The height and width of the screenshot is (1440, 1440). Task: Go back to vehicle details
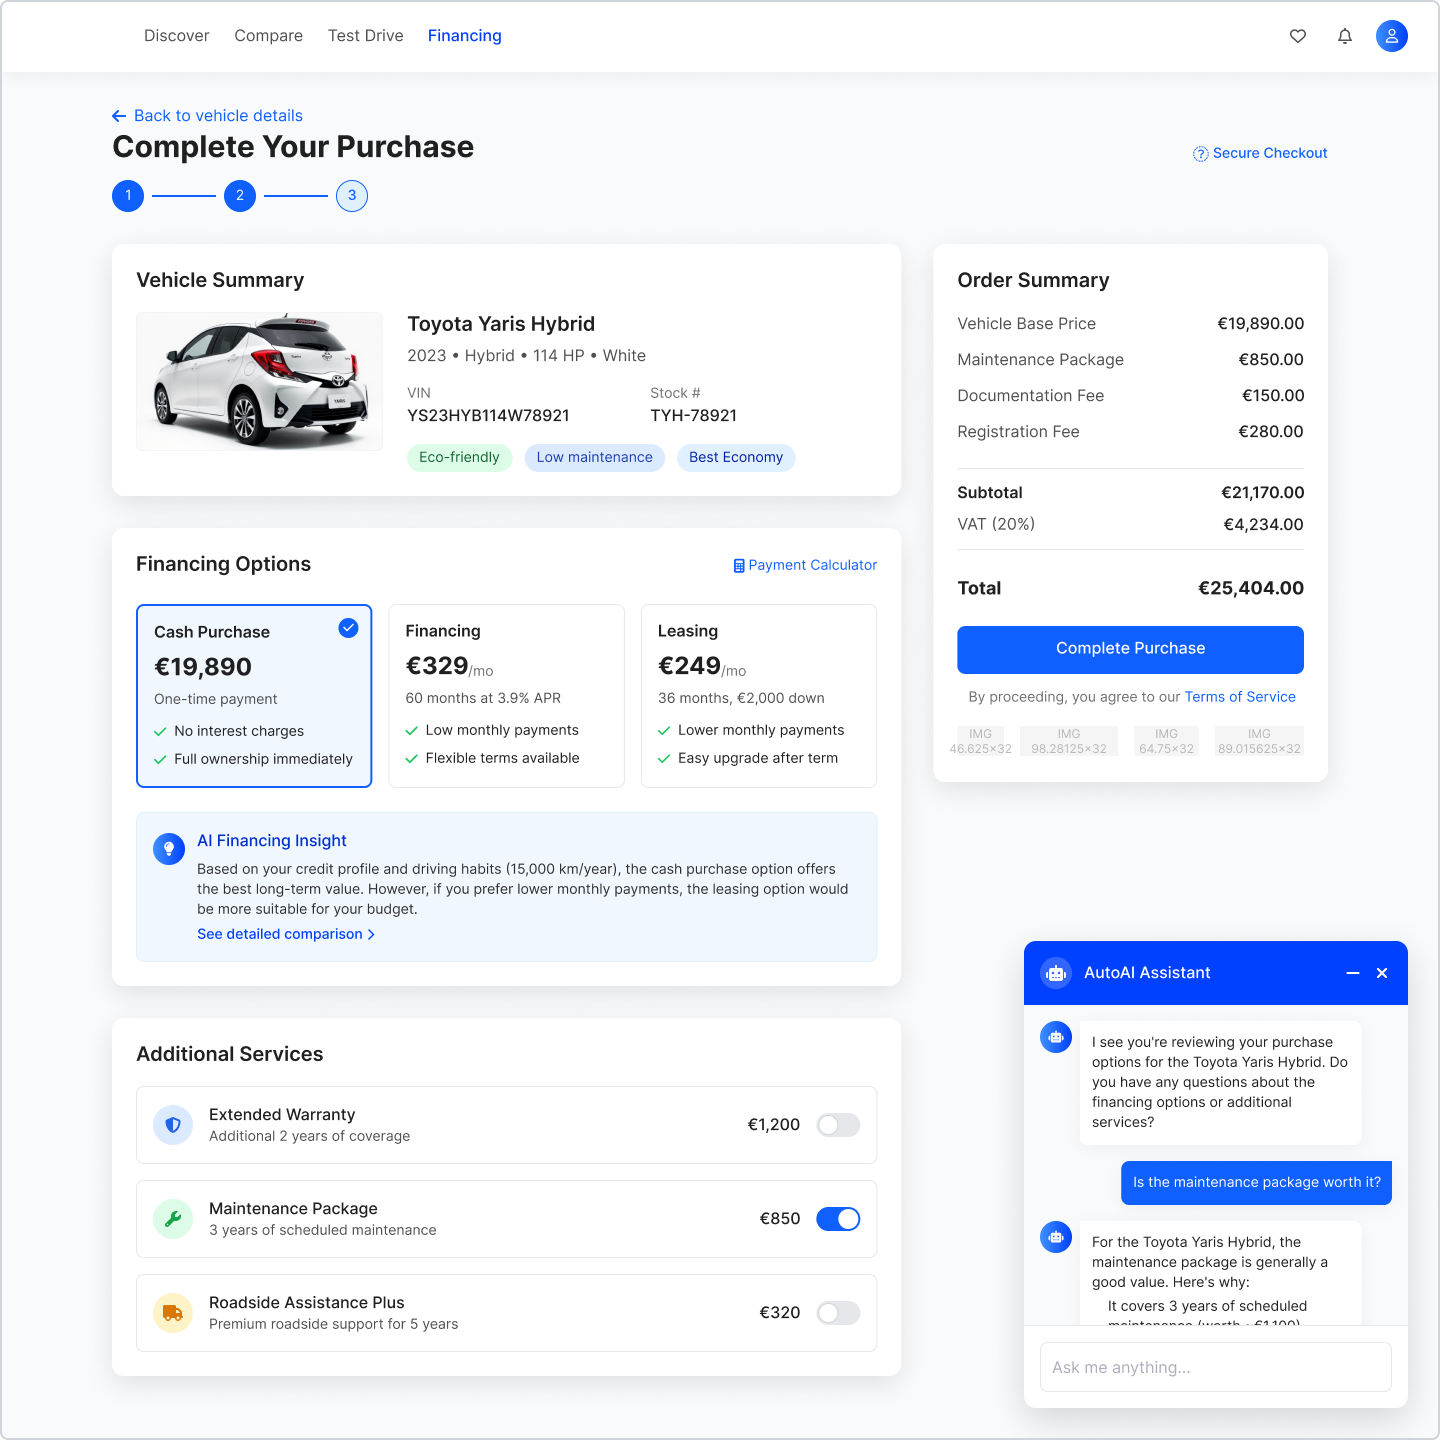[208, 116]
